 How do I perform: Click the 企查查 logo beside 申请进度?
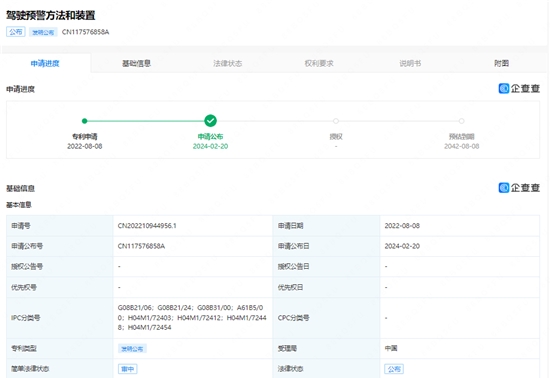519,88
